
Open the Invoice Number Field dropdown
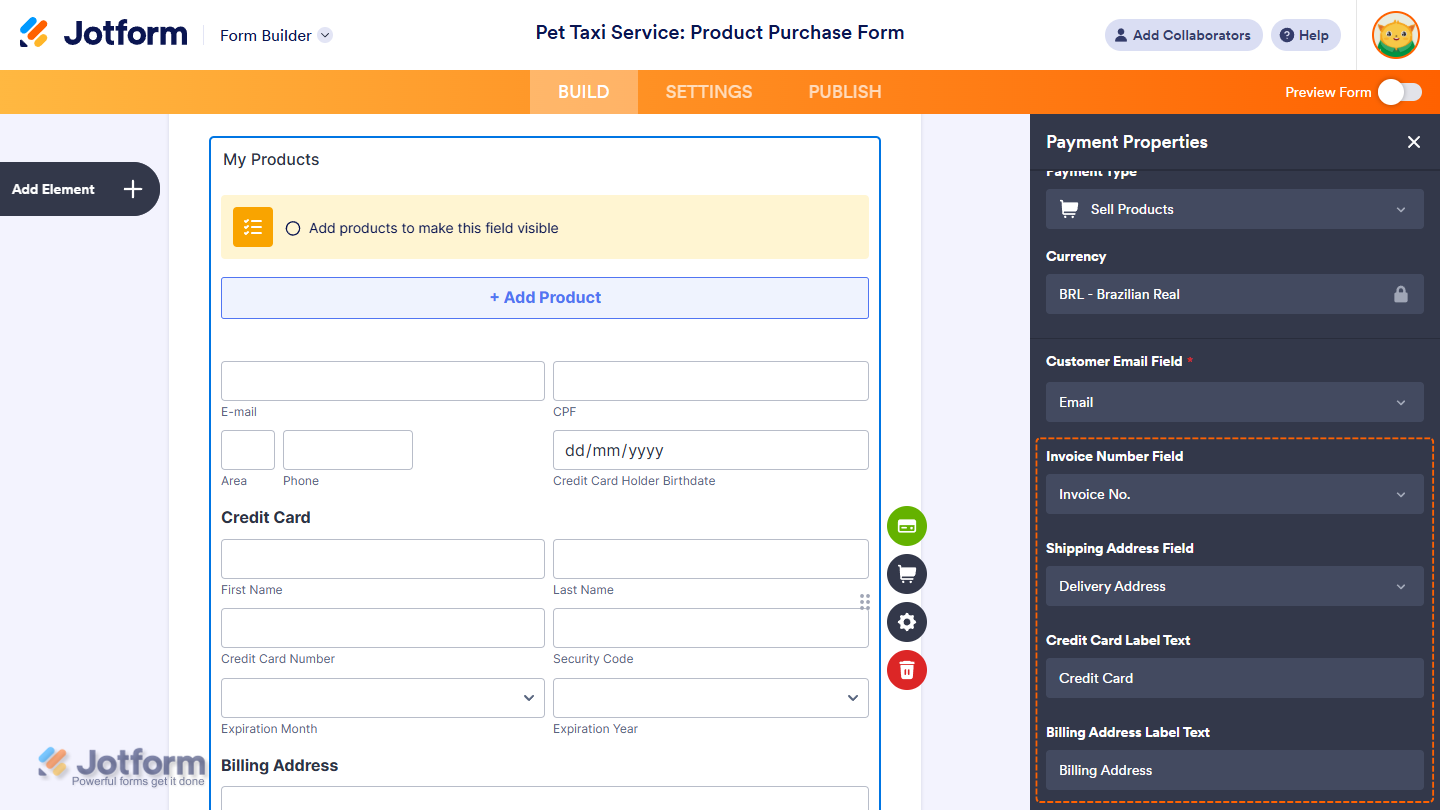(1234, 494)
